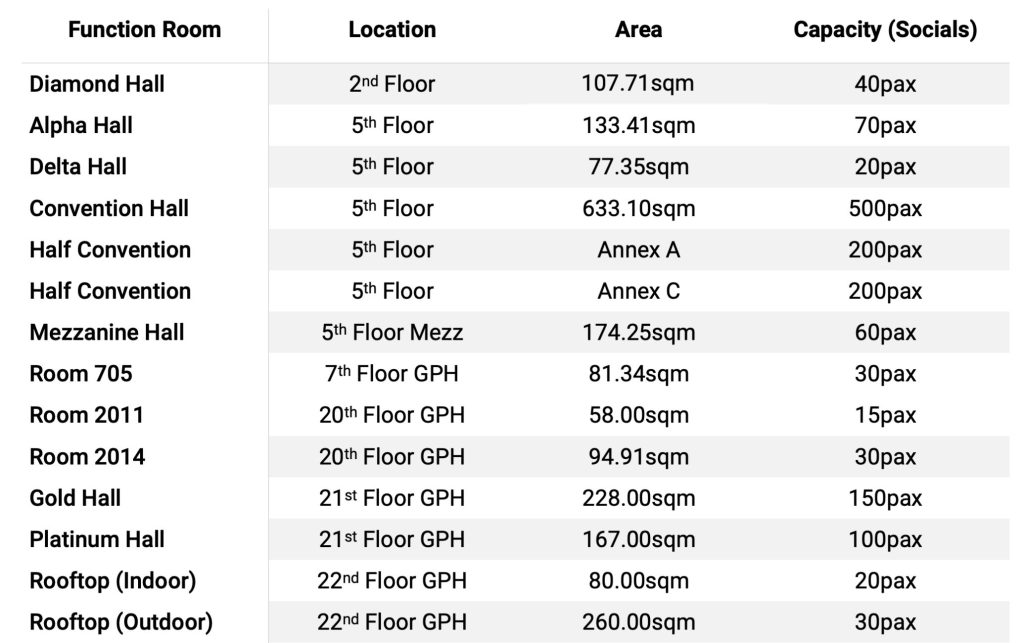Click the Annex C area cell
The image size is (1024, 643).
638,291
